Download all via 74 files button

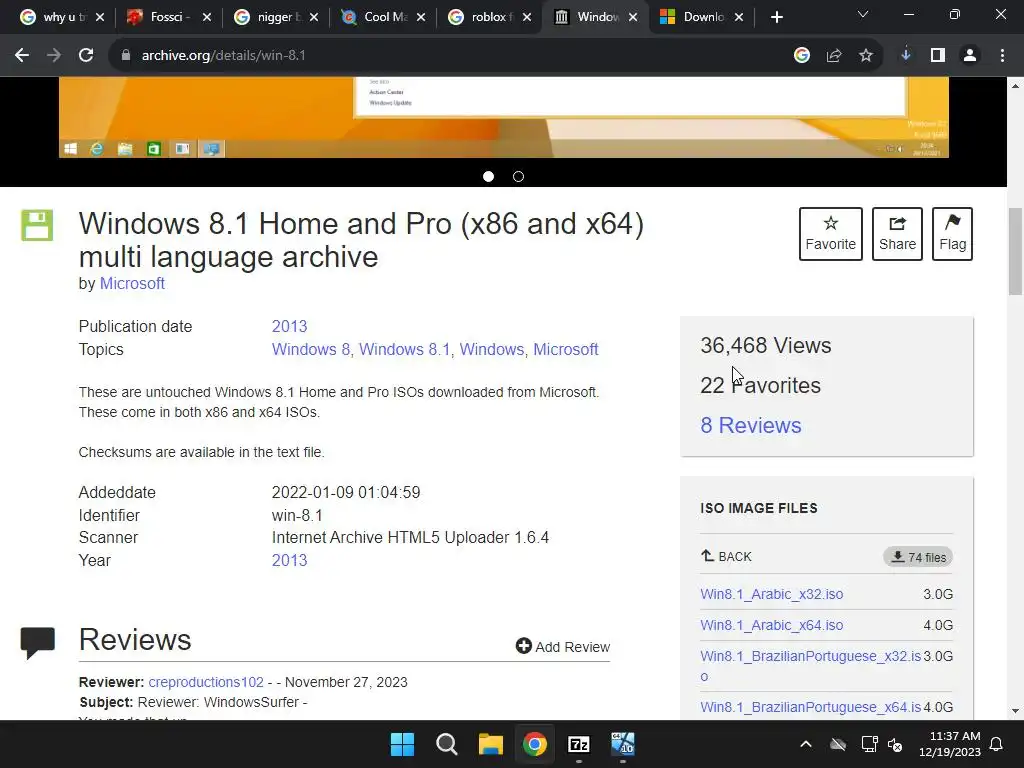918,557
